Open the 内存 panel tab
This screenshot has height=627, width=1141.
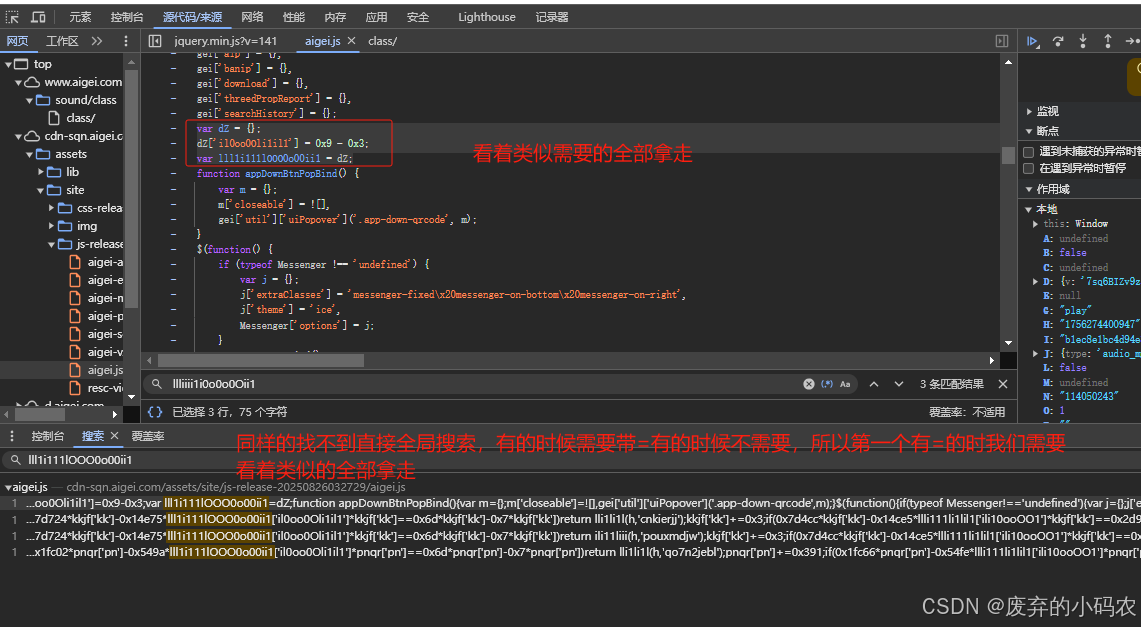335,17
